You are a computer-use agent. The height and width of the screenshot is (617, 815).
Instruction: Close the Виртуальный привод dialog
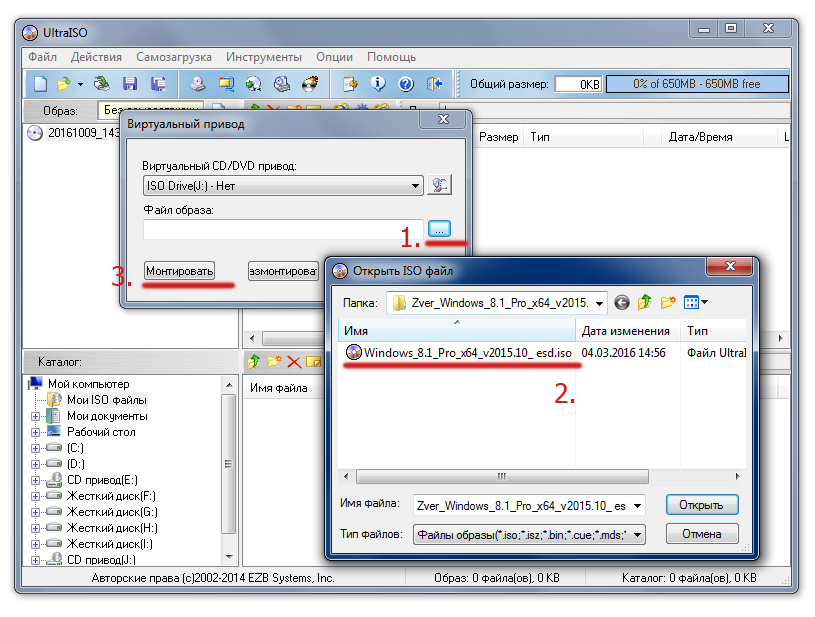point(443,119)
